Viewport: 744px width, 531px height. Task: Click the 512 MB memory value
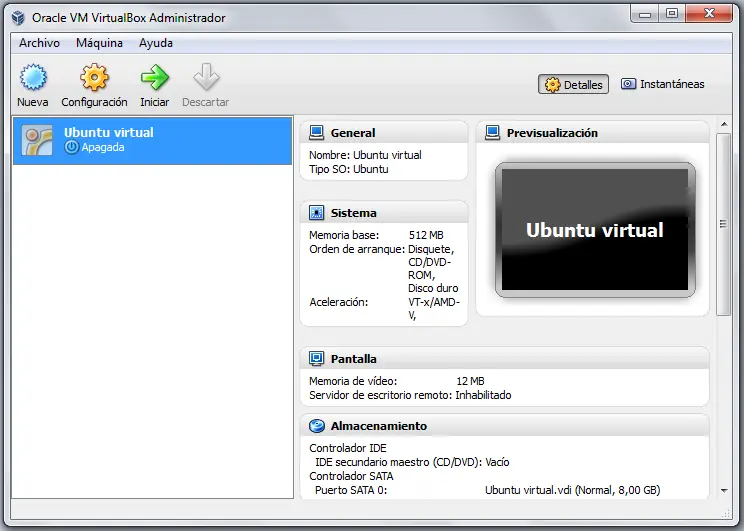(x=426, y=235)
